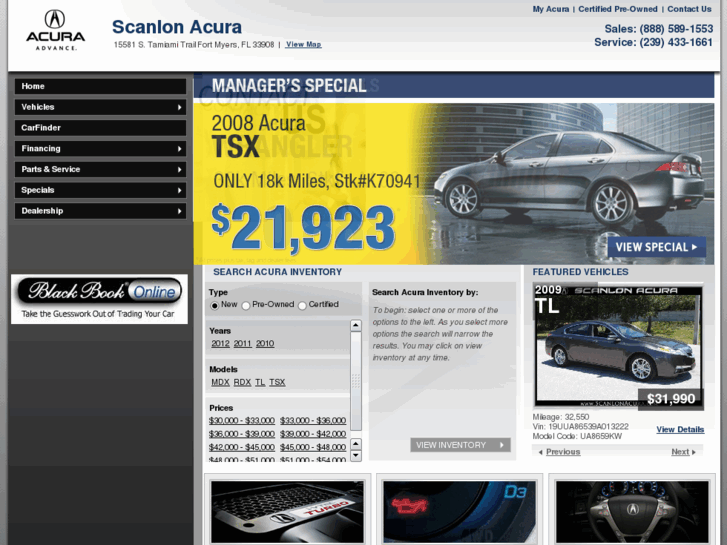727x545 pixels.
Task: Filter inventory by TSX model
Action: tap(277, 382)
